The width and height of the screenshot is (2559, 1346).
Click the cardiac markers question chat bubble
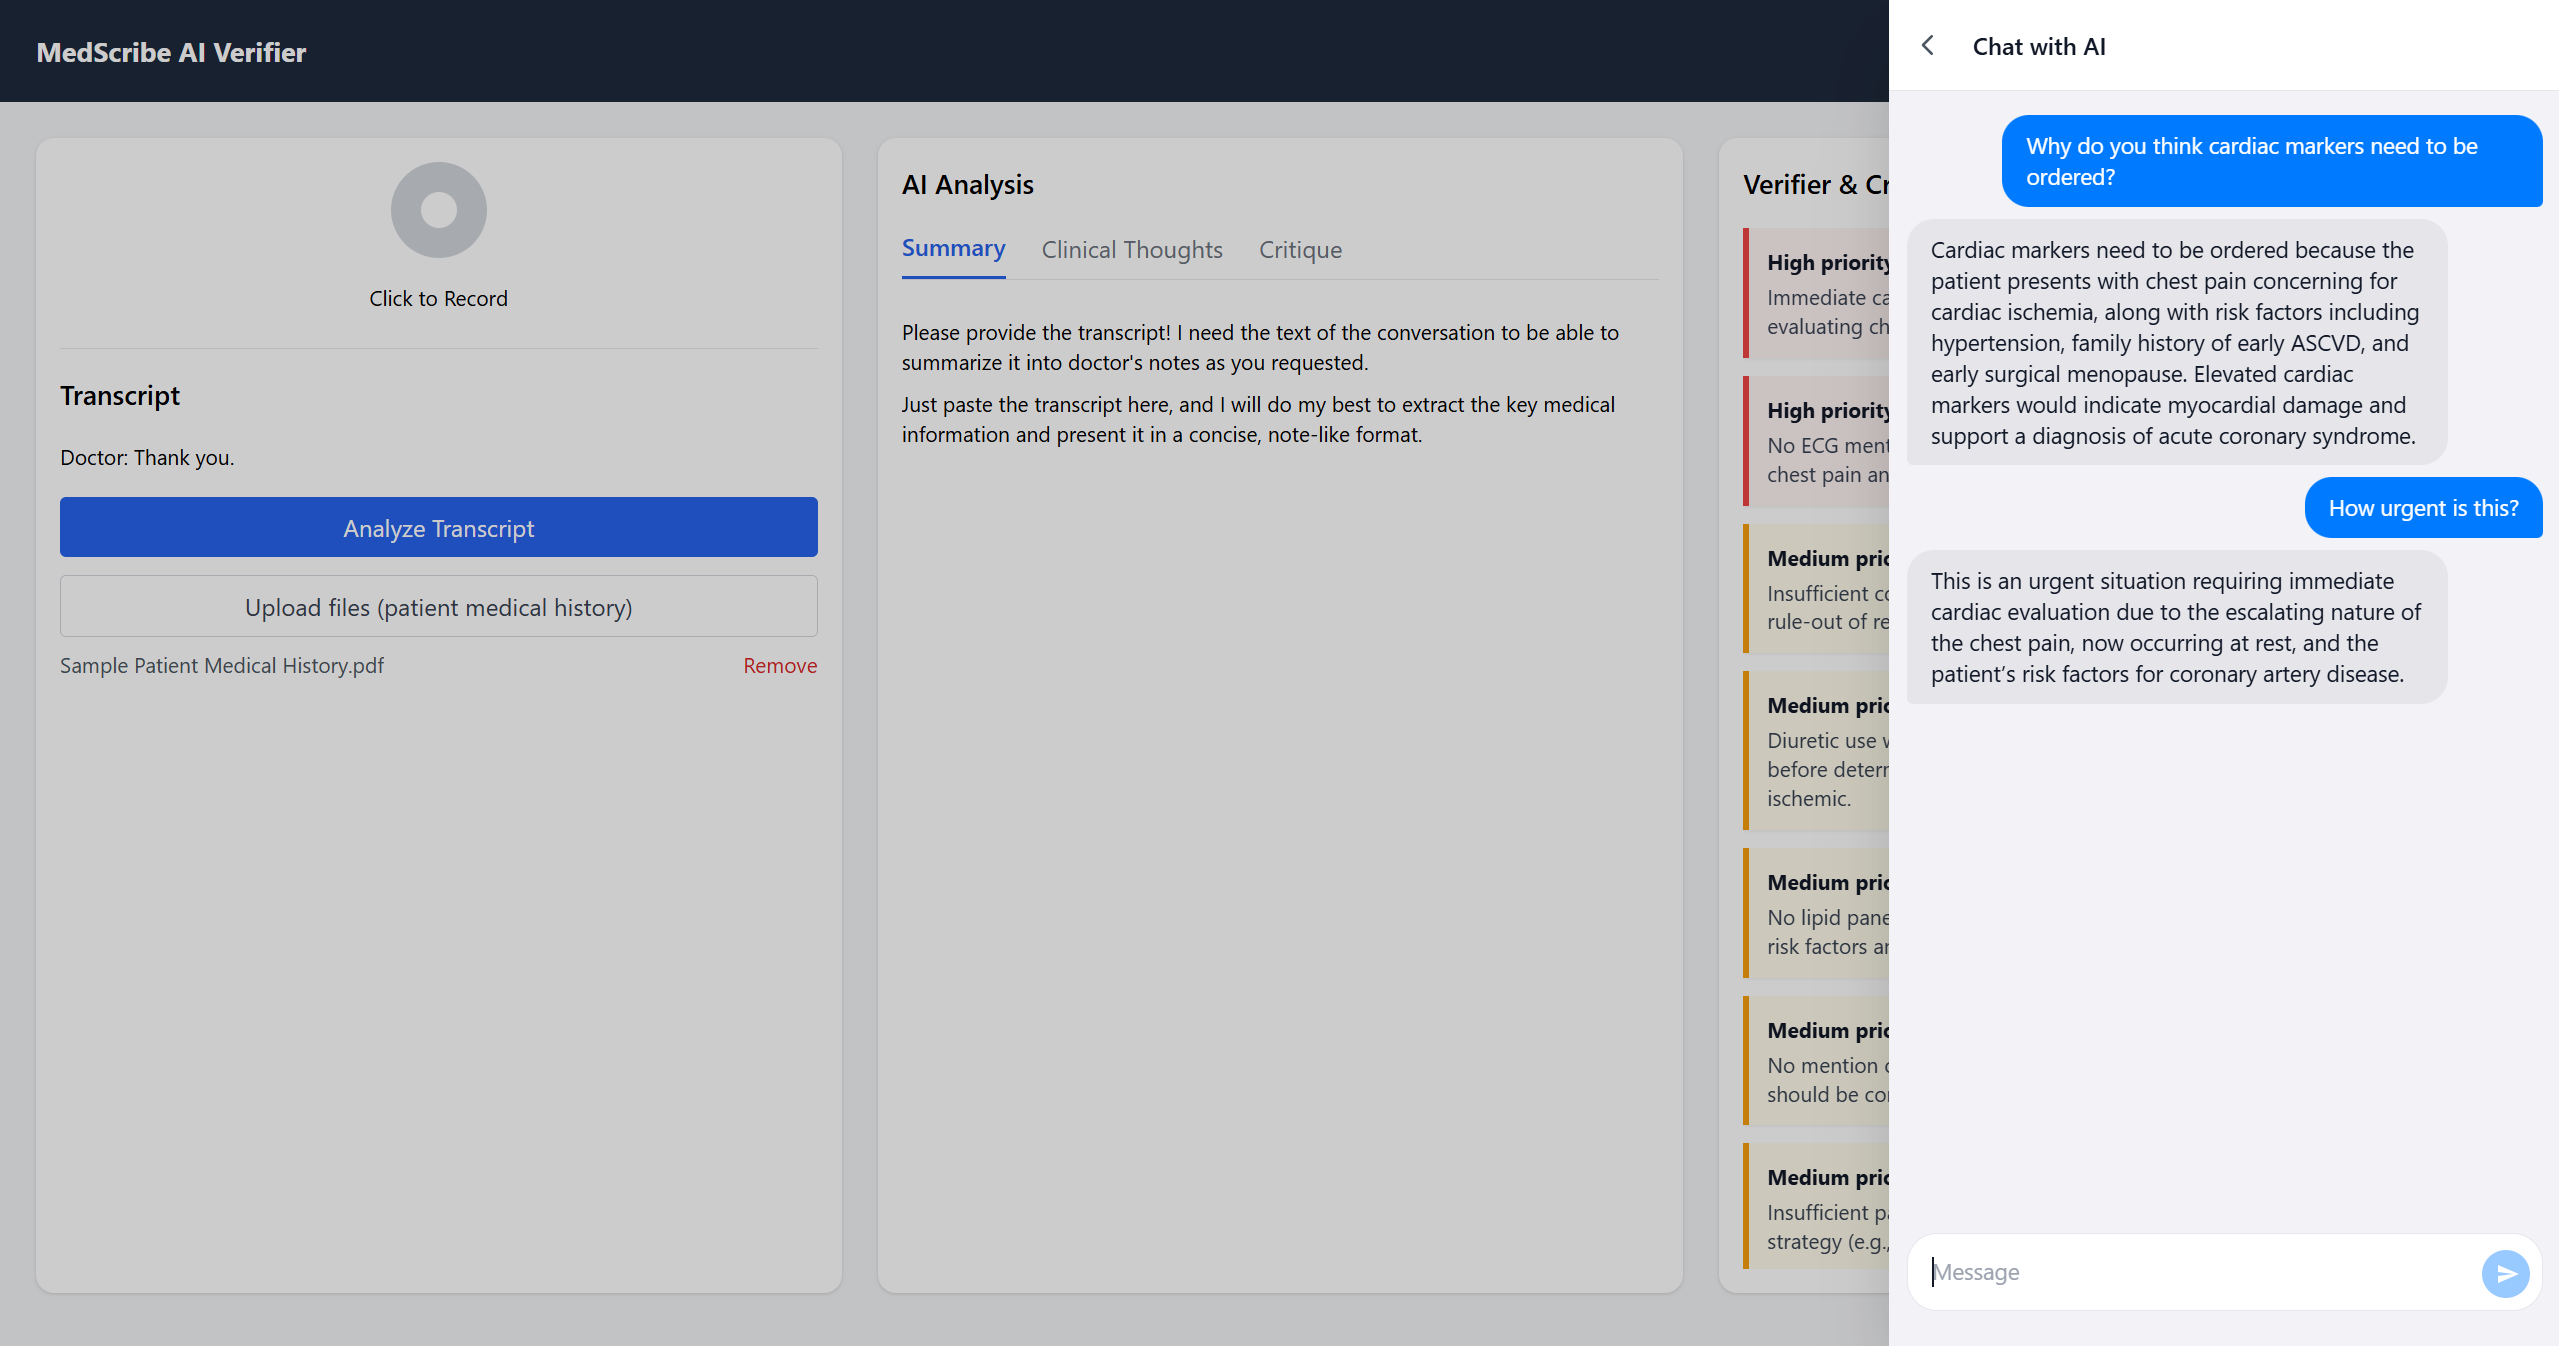coord(2270,161)
